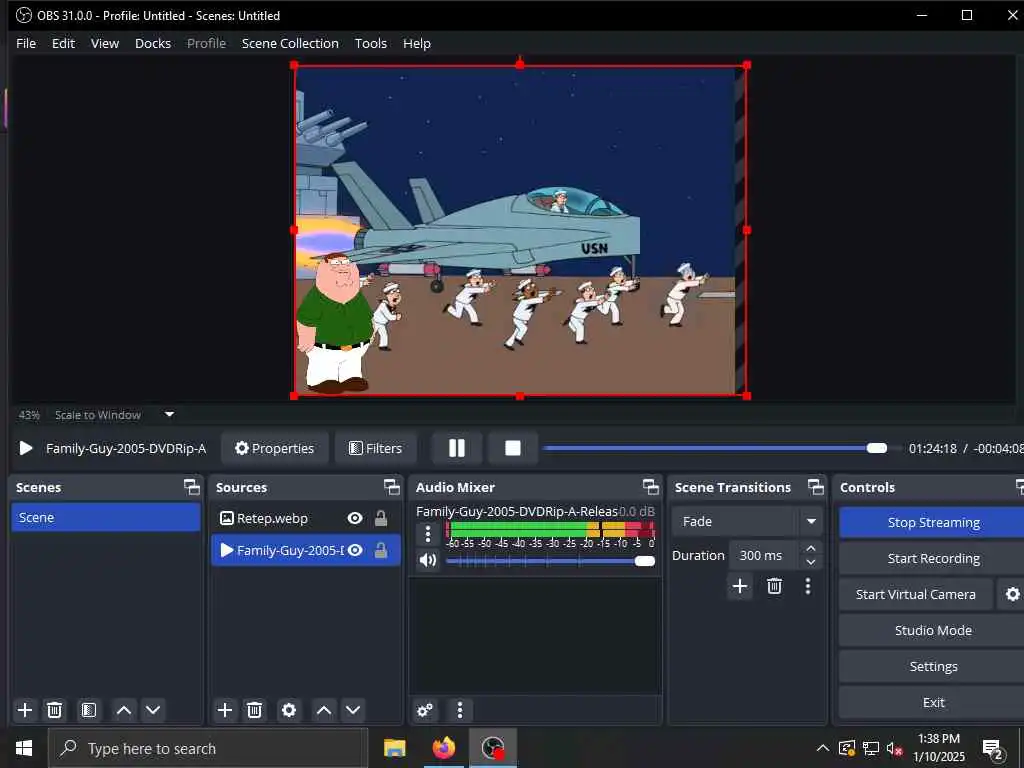
Task: Pop out the Audio Mixer dock
Action: [650, 487]
